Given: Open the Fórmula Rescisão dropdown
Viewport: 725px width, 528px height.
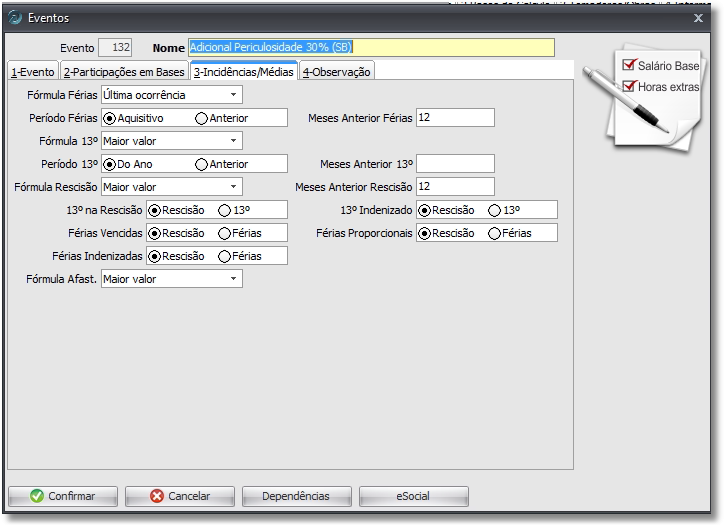Looking at the screenshot, I should tap(233, 187).
